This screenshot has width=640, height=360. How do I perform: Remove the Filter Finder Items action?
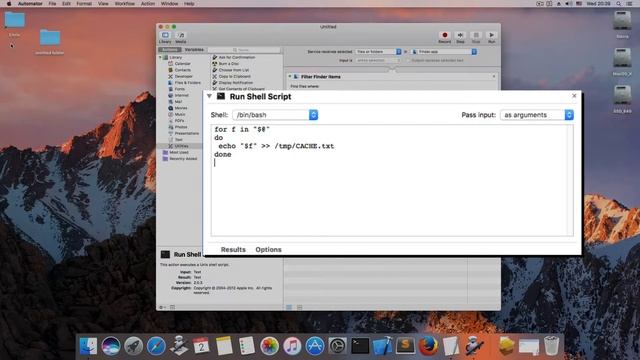[493, 77]
